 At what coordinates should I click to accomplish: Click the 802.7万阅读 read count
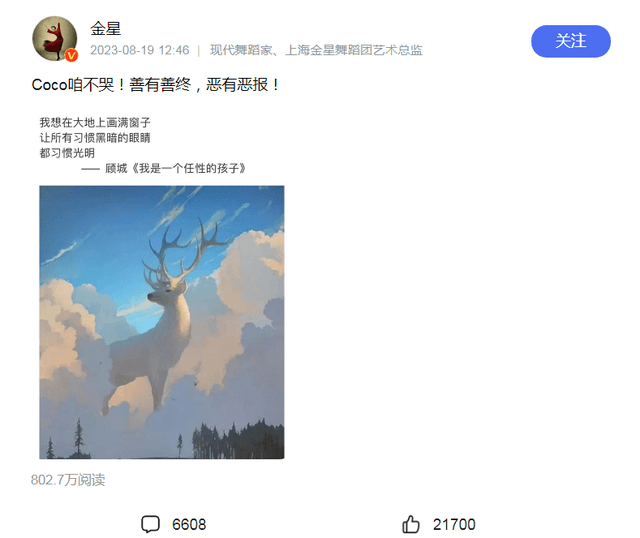click(x=68, y=480)
